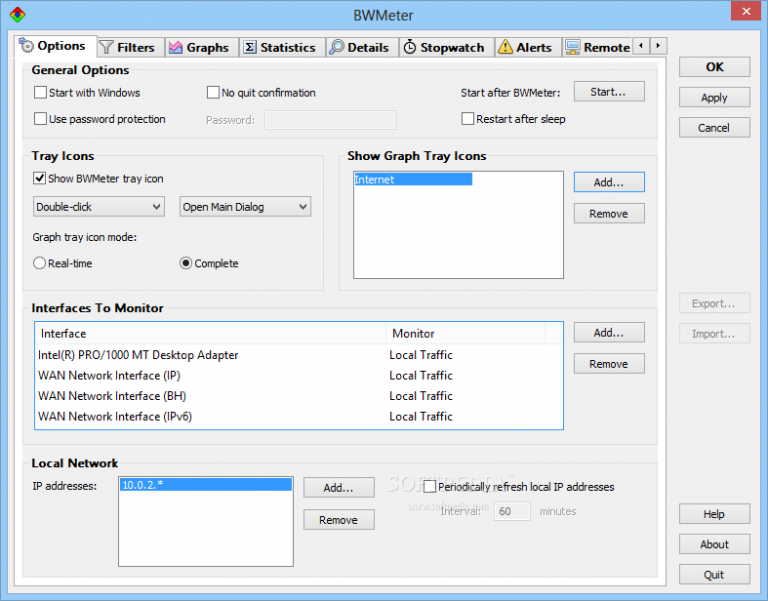This screenshot has height=601, width=768.
Task: Tick Use password protection checkbox
Action: [41, 119]
